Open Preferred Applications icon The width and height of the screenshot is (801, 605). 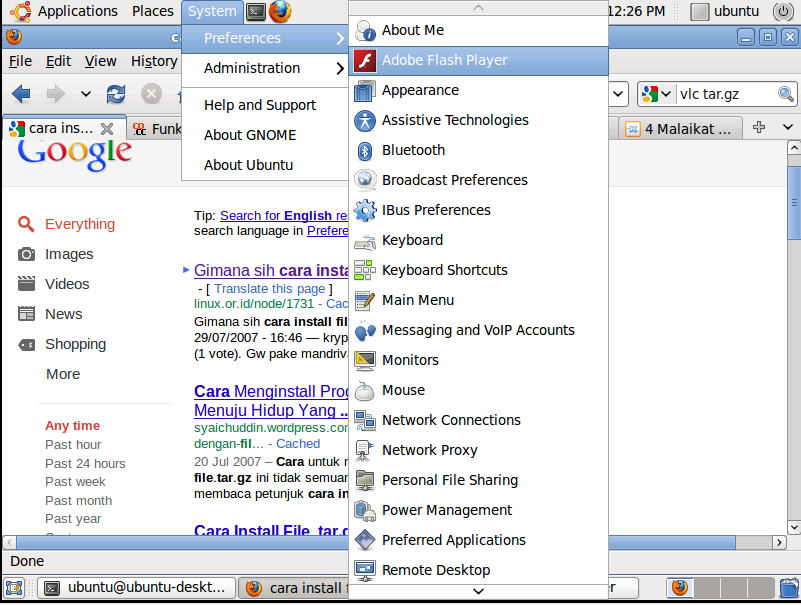click(365, 541)
